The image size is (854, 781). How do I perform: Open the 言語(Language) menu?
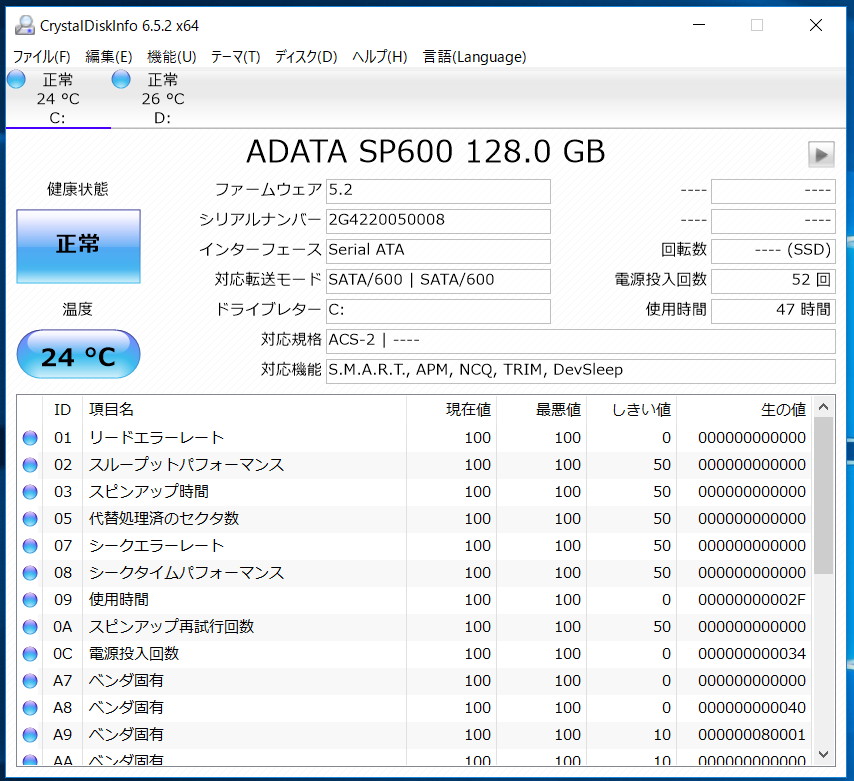pos(474,57)
